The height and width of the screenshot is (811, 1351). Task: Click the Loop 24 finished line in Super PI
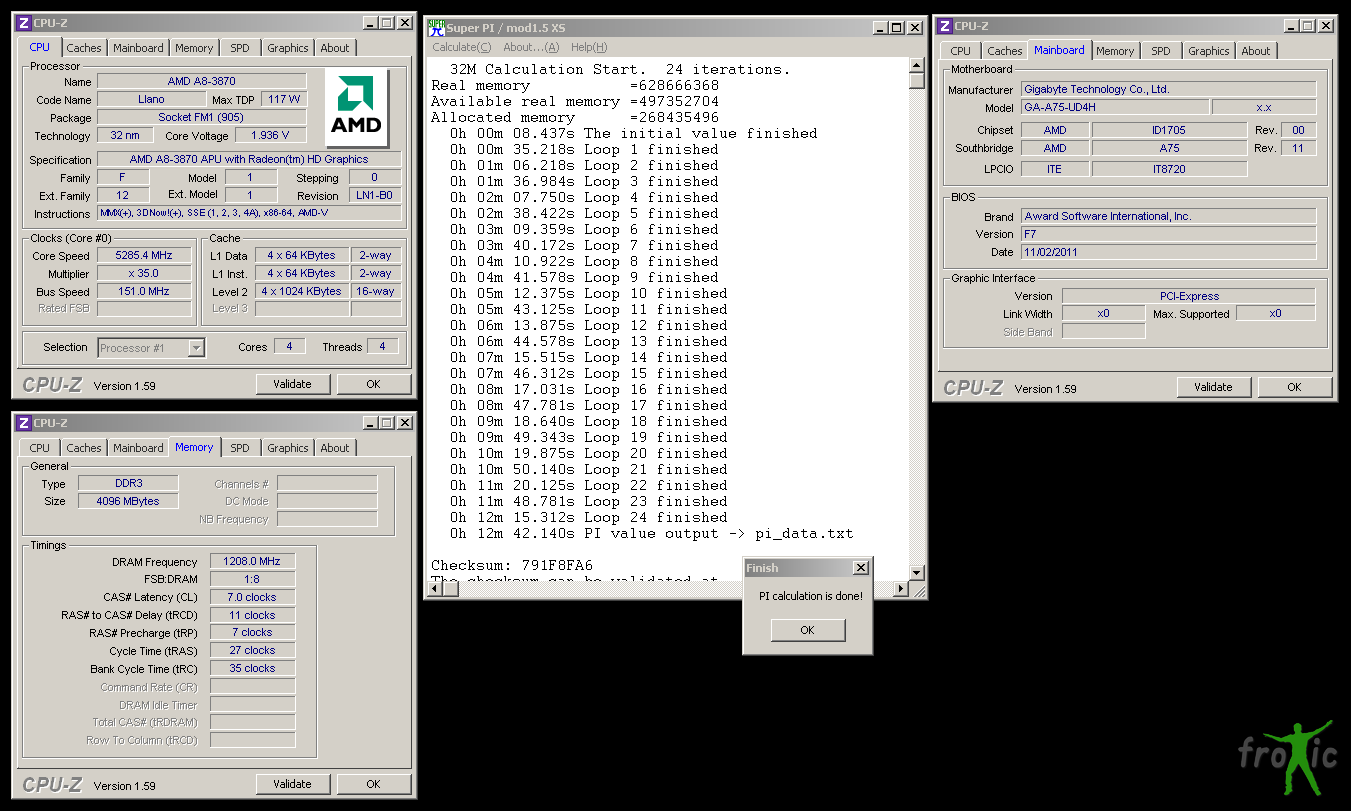point(589,518)
